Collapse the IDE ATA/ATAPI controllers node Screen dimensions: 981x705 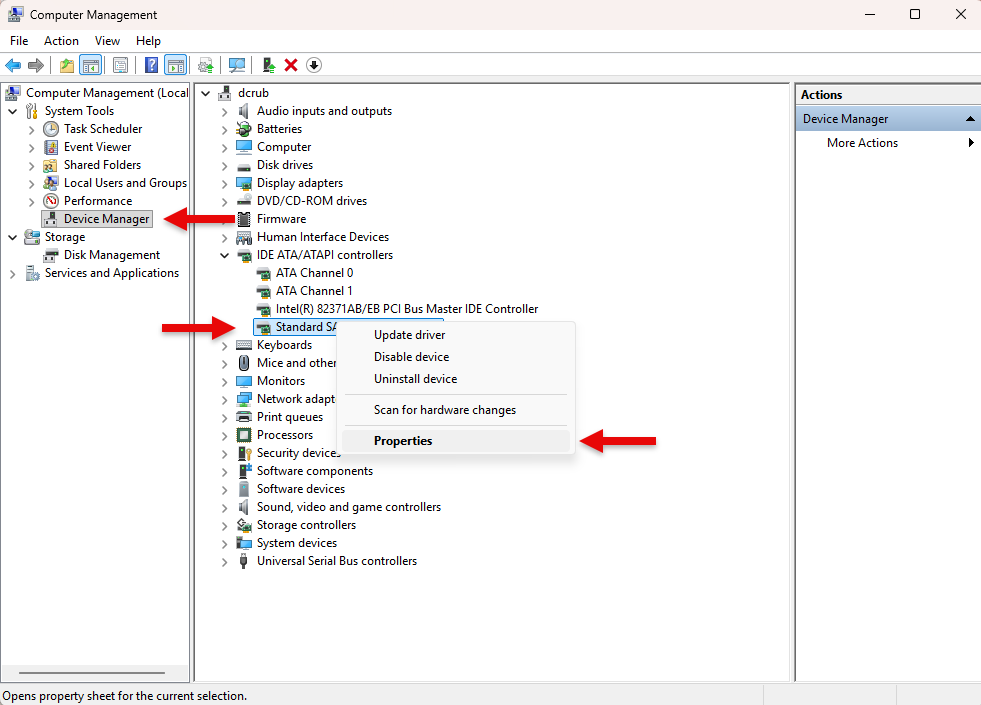coord(225,255)
